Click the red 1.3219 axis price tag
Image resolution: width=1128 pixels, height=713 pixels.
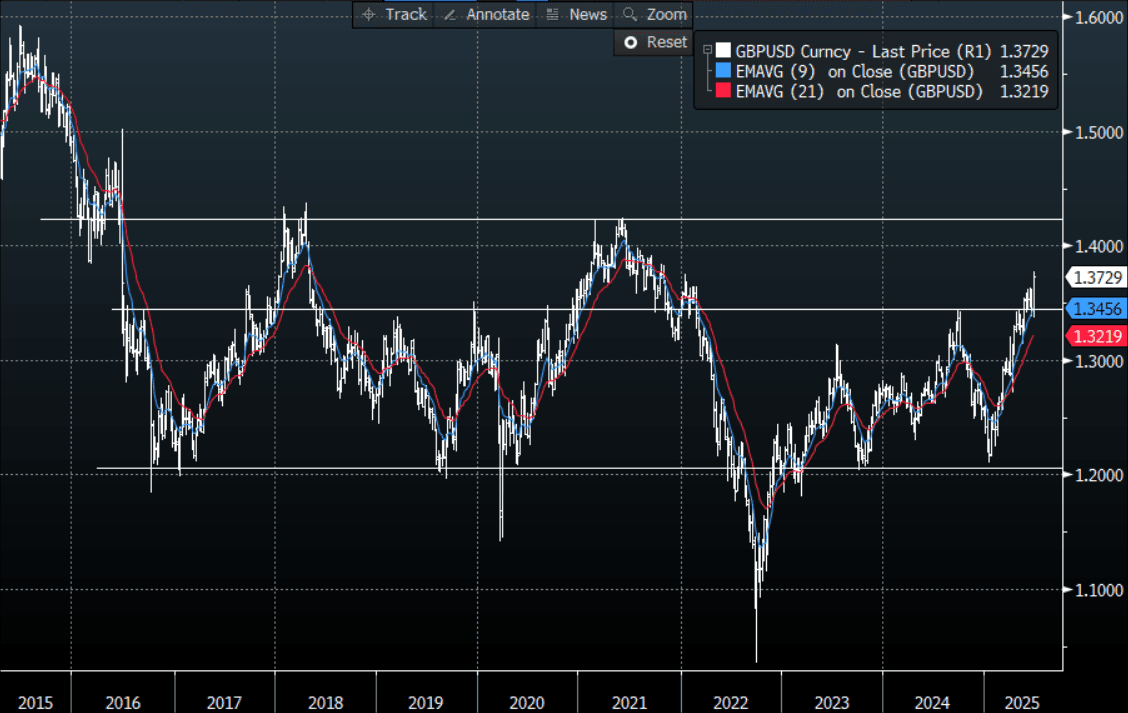(x=1095, y=336)
